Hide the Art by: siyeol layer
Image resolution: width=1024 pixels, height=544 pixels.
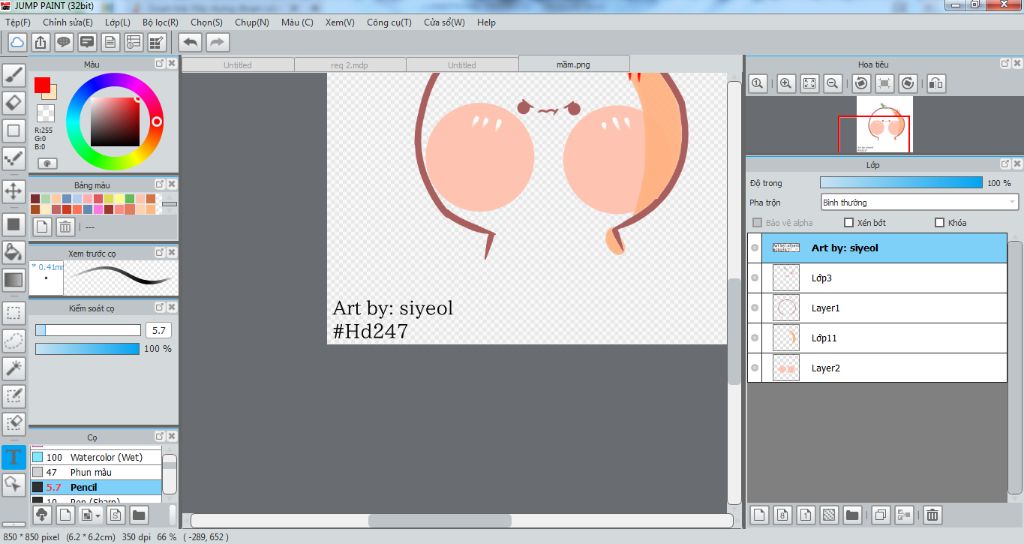click(755, 248)
